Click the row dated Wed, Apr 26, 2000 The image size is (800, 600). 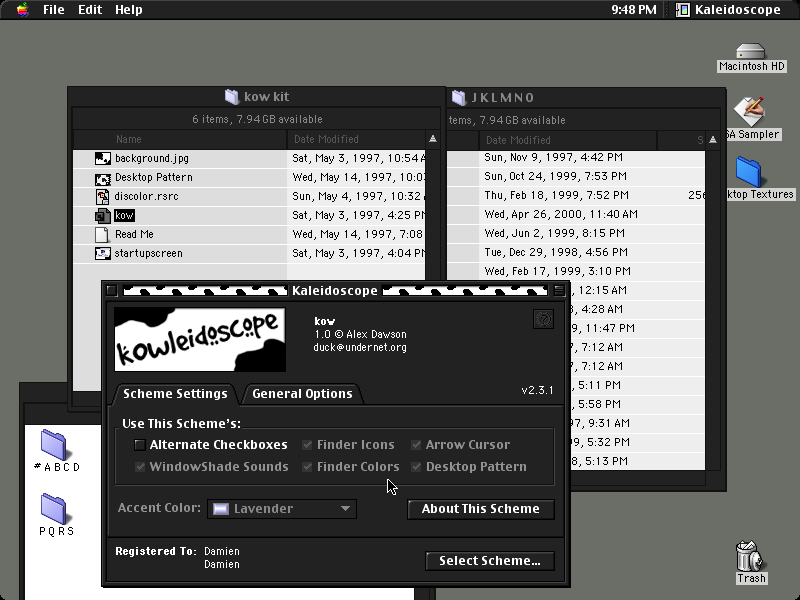pos(576,214)
